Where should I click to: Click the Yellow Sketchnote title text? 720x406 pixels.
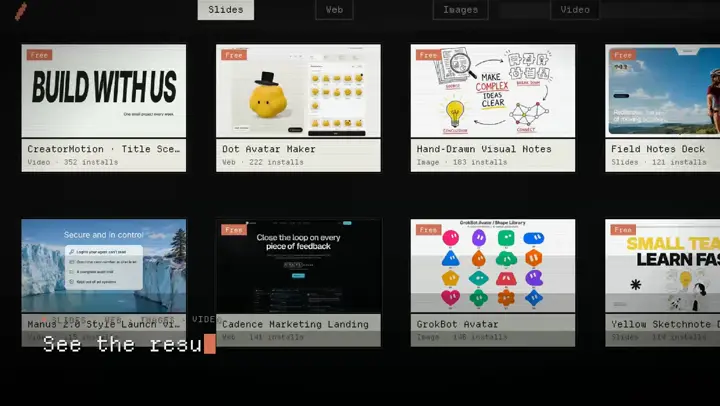665,324
